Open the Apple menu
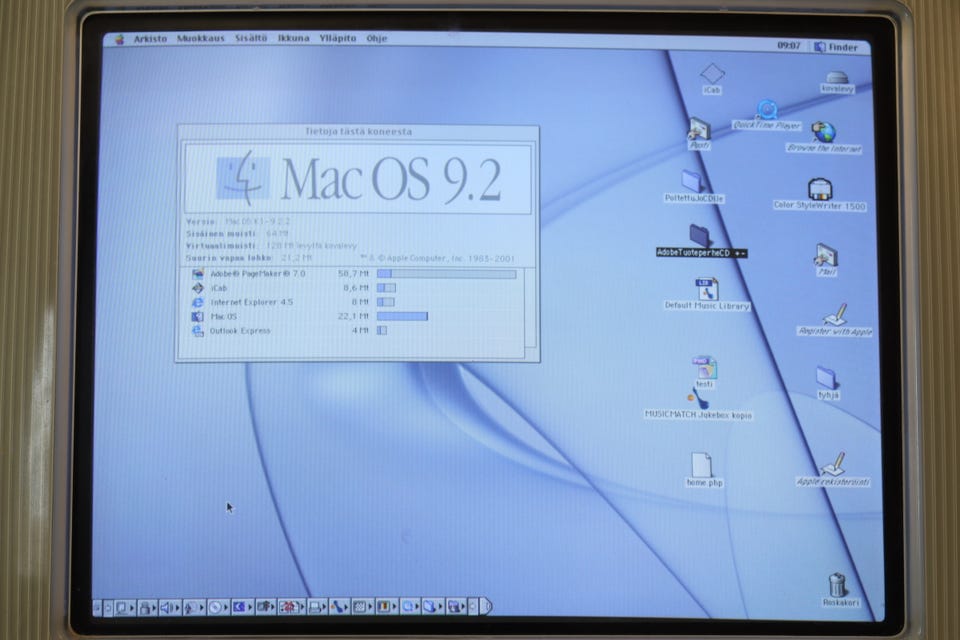 [x=119, y=39]
